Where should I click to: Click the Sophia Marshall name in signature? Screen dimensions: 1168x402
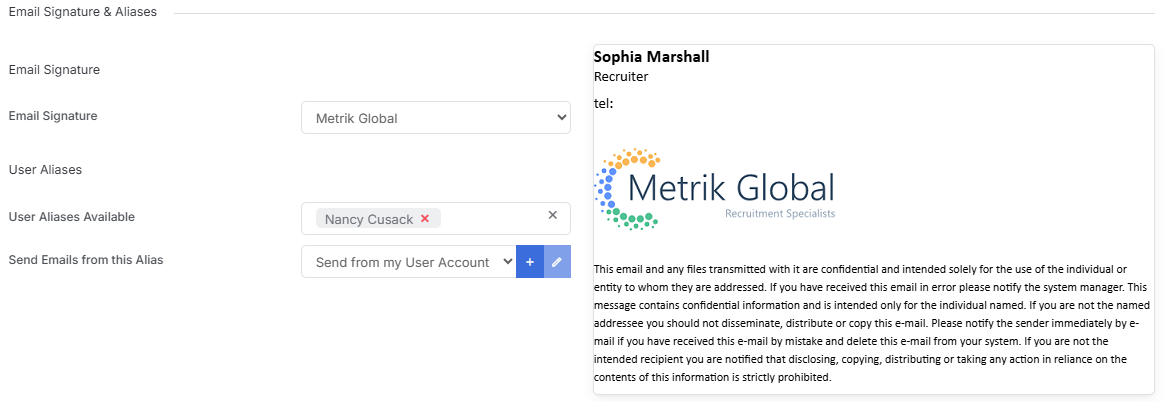651,57
